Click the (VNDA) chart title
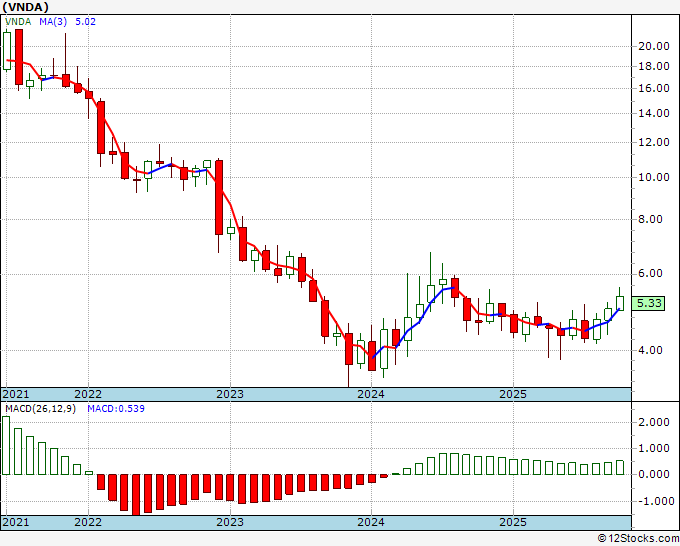Image resolution: width=680 pixels, height=546 pixels. click(x=25, y=9)
